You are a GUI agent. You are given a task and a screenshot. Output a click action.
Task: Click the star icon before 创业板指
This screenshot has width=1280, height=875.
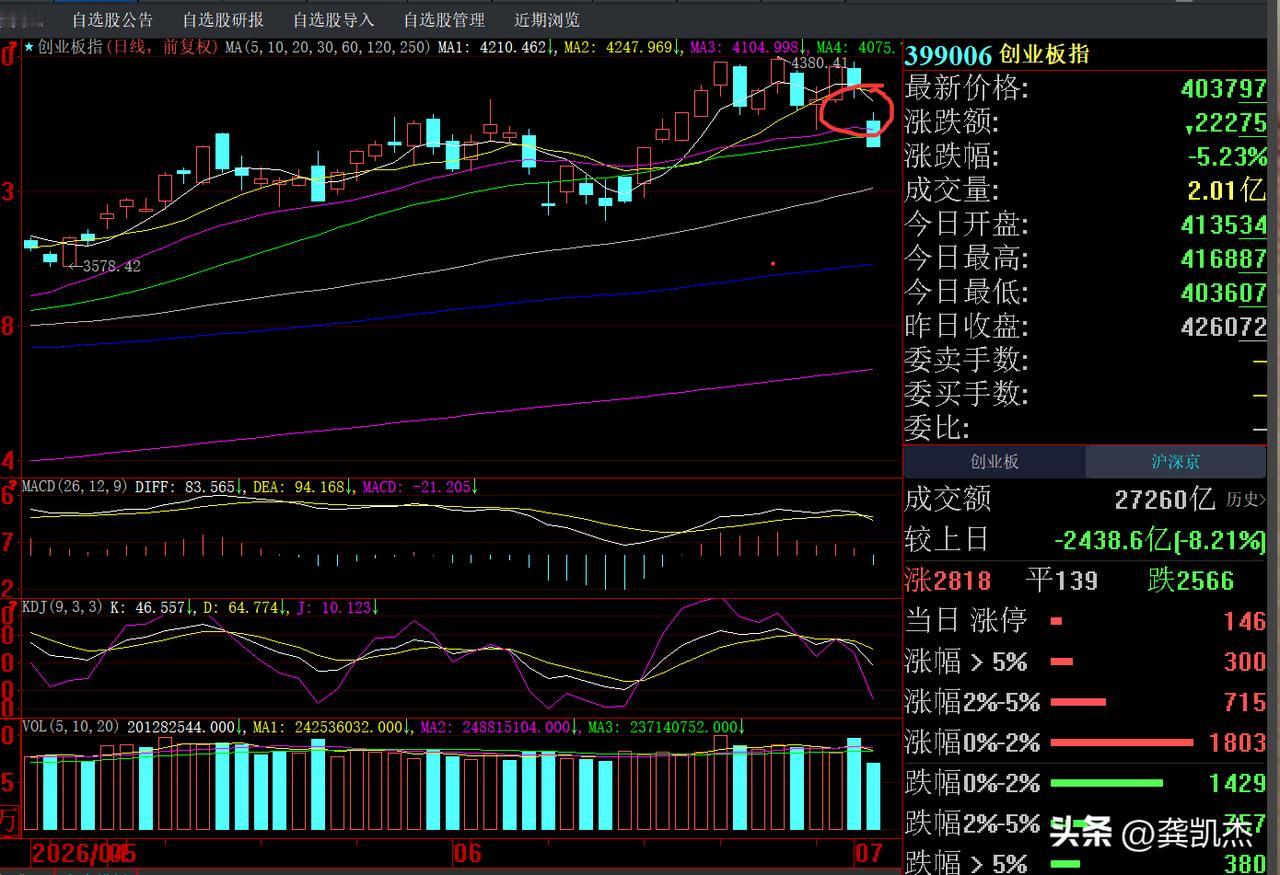point(29,47)
